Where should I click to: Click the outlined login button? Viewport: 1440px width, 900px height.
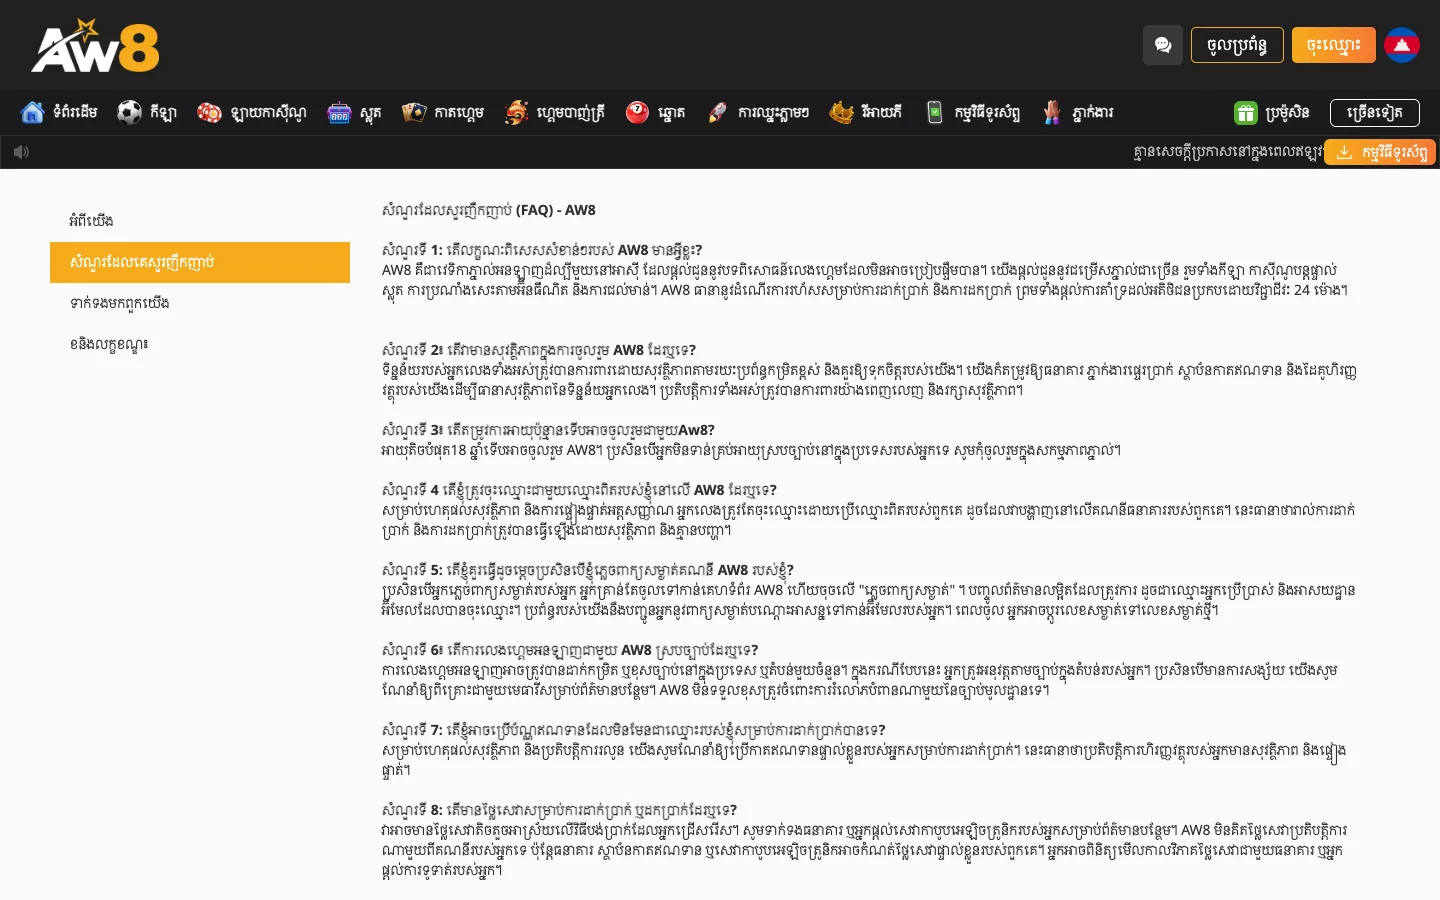1237,45
